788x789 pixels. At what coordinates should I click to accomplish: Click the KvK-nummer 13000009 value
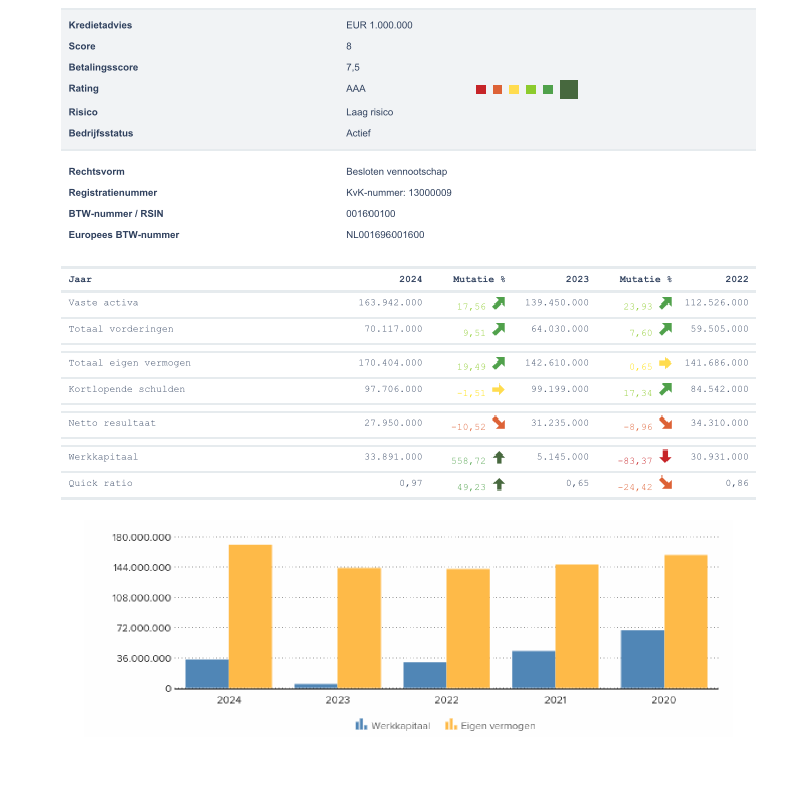398,192
